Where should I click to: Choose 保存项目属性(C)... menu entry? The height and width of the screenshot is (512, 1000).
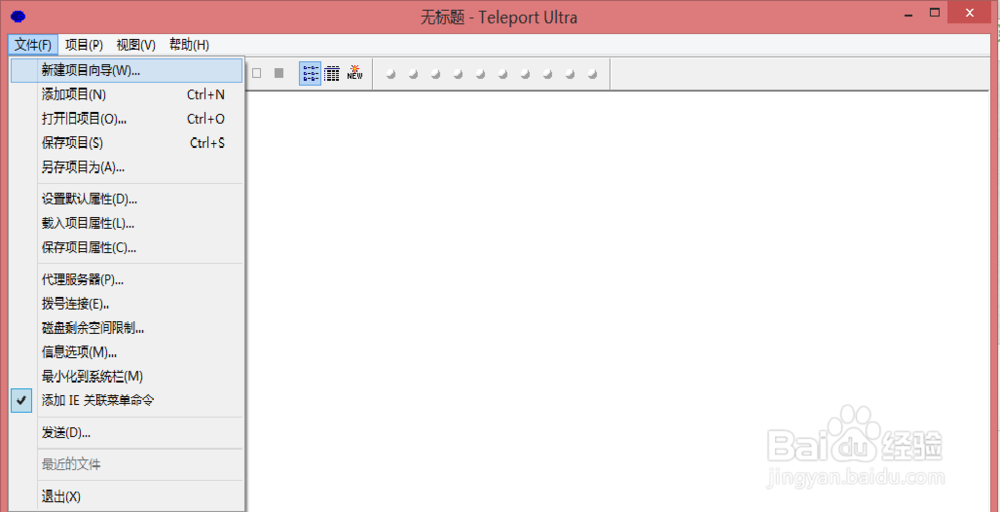[127, 247]
